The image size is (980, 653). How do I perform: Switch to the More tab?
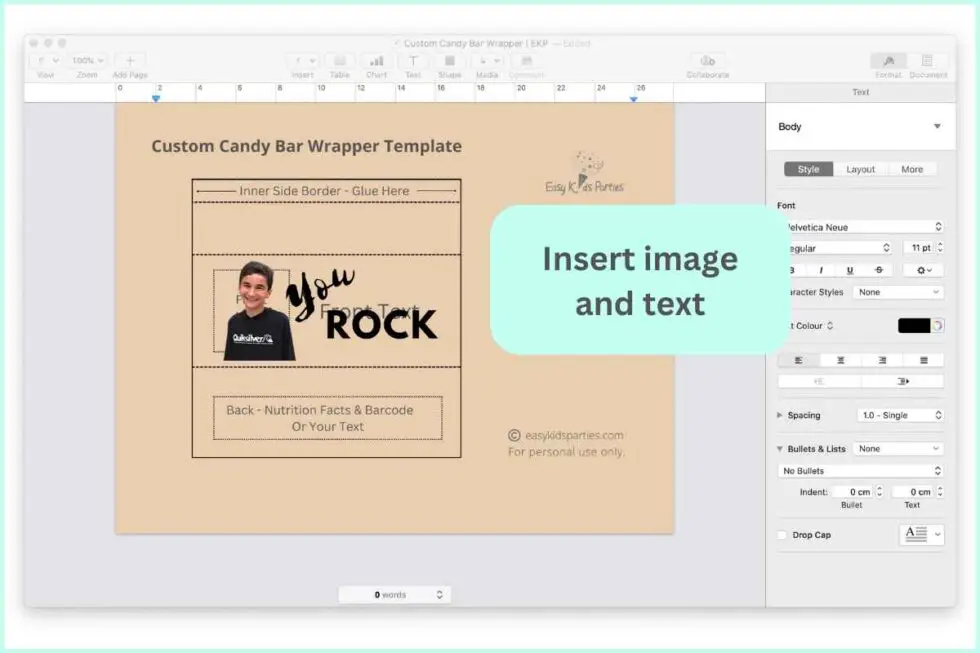pyautogui.click(x=912, y=169)
